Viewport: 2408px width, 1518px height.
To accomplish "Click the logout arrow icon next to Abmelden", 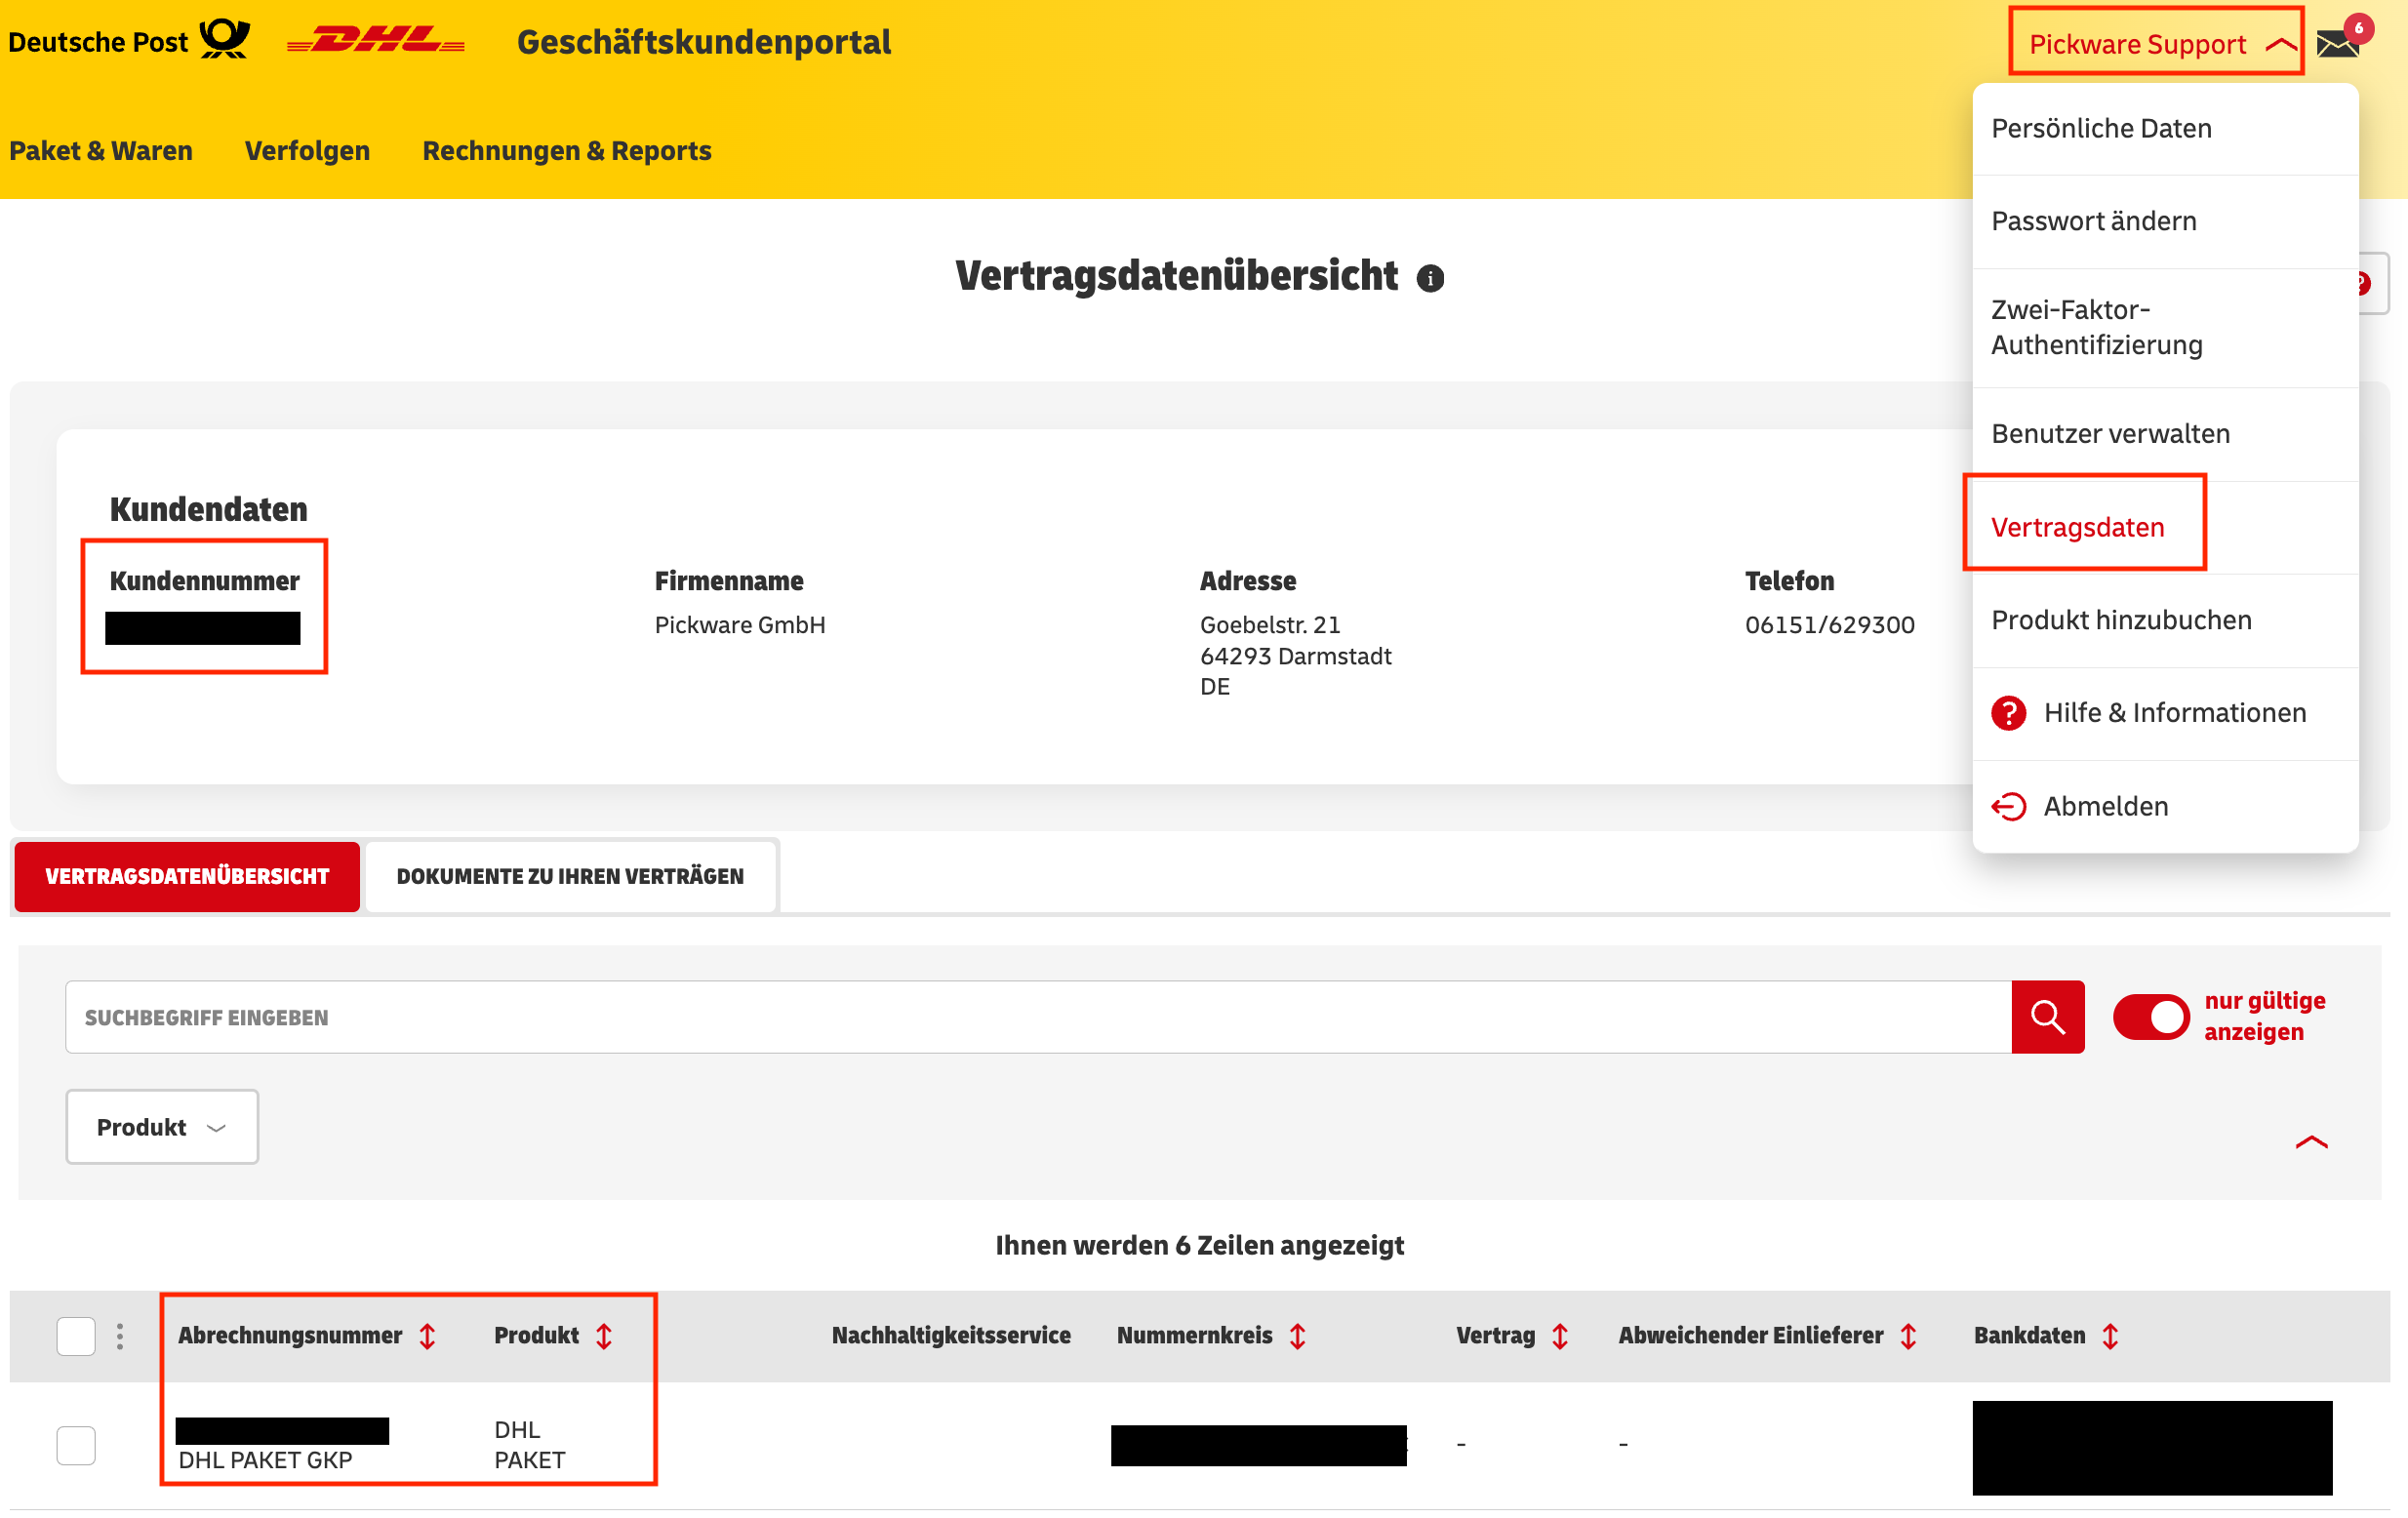I will pyautogui.click(x=2008, y=806).
